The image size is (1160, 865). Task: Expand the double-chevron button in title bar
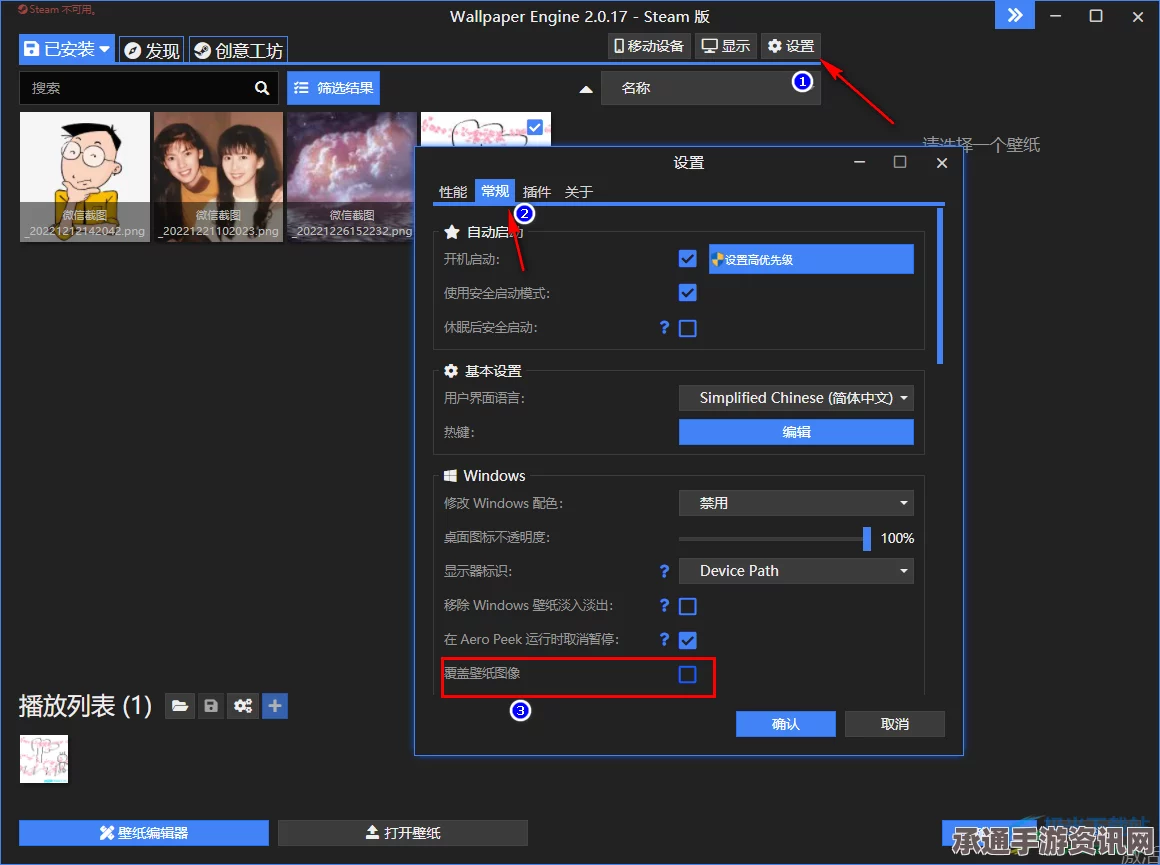coord(1016,16)
